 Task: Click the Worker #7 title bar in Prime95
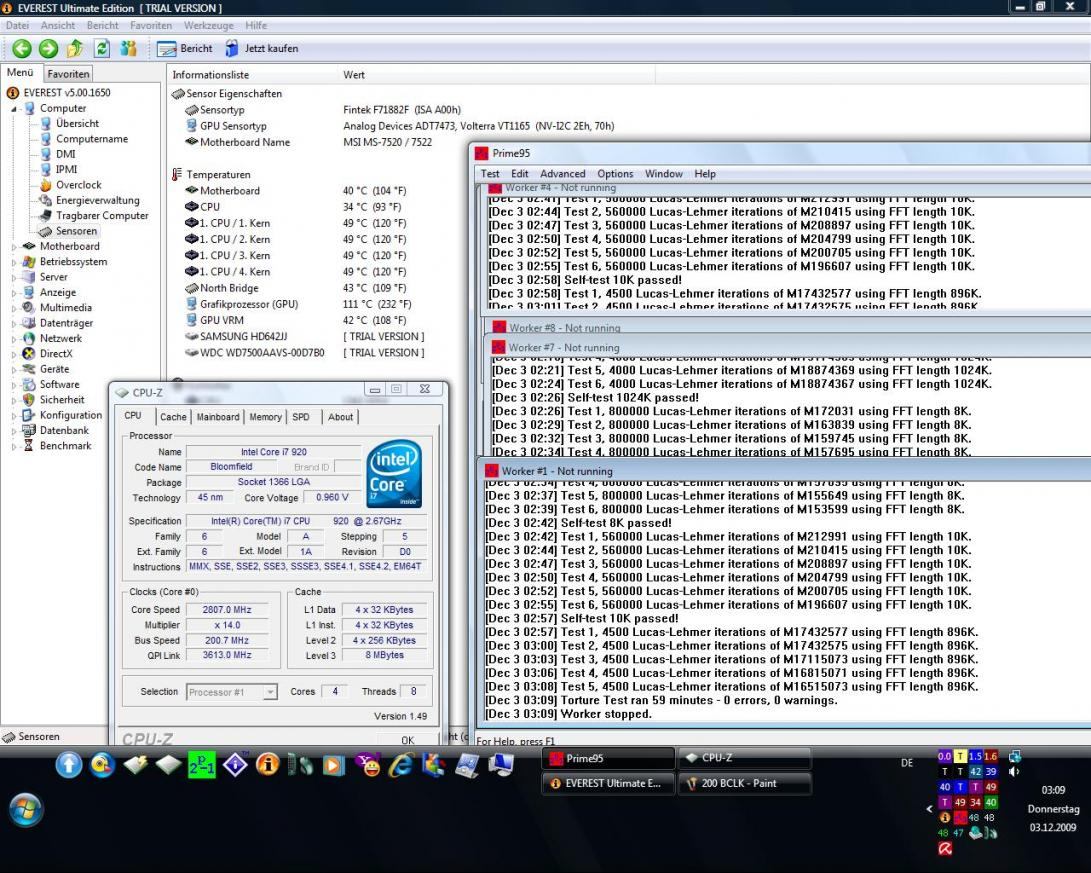[786, 347]
